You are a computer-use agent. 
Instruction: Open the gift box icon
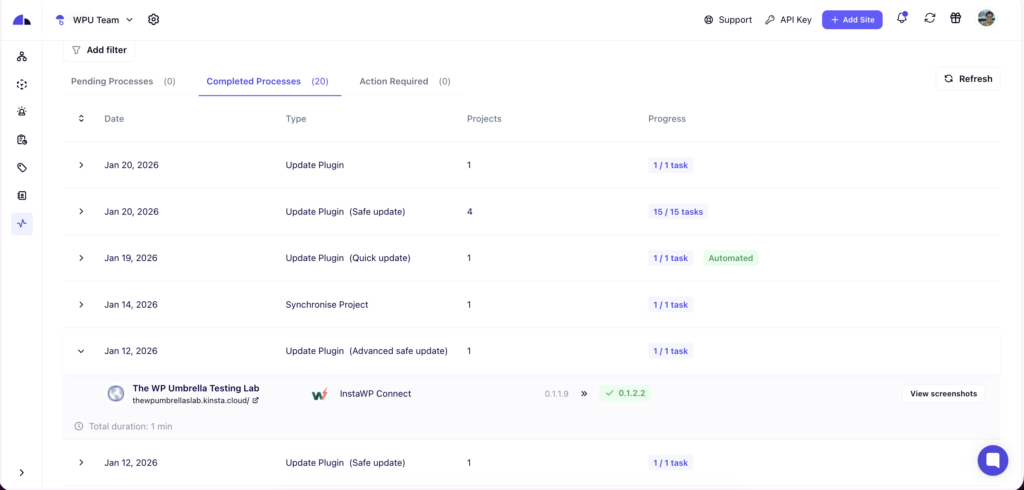coord(955,19)
